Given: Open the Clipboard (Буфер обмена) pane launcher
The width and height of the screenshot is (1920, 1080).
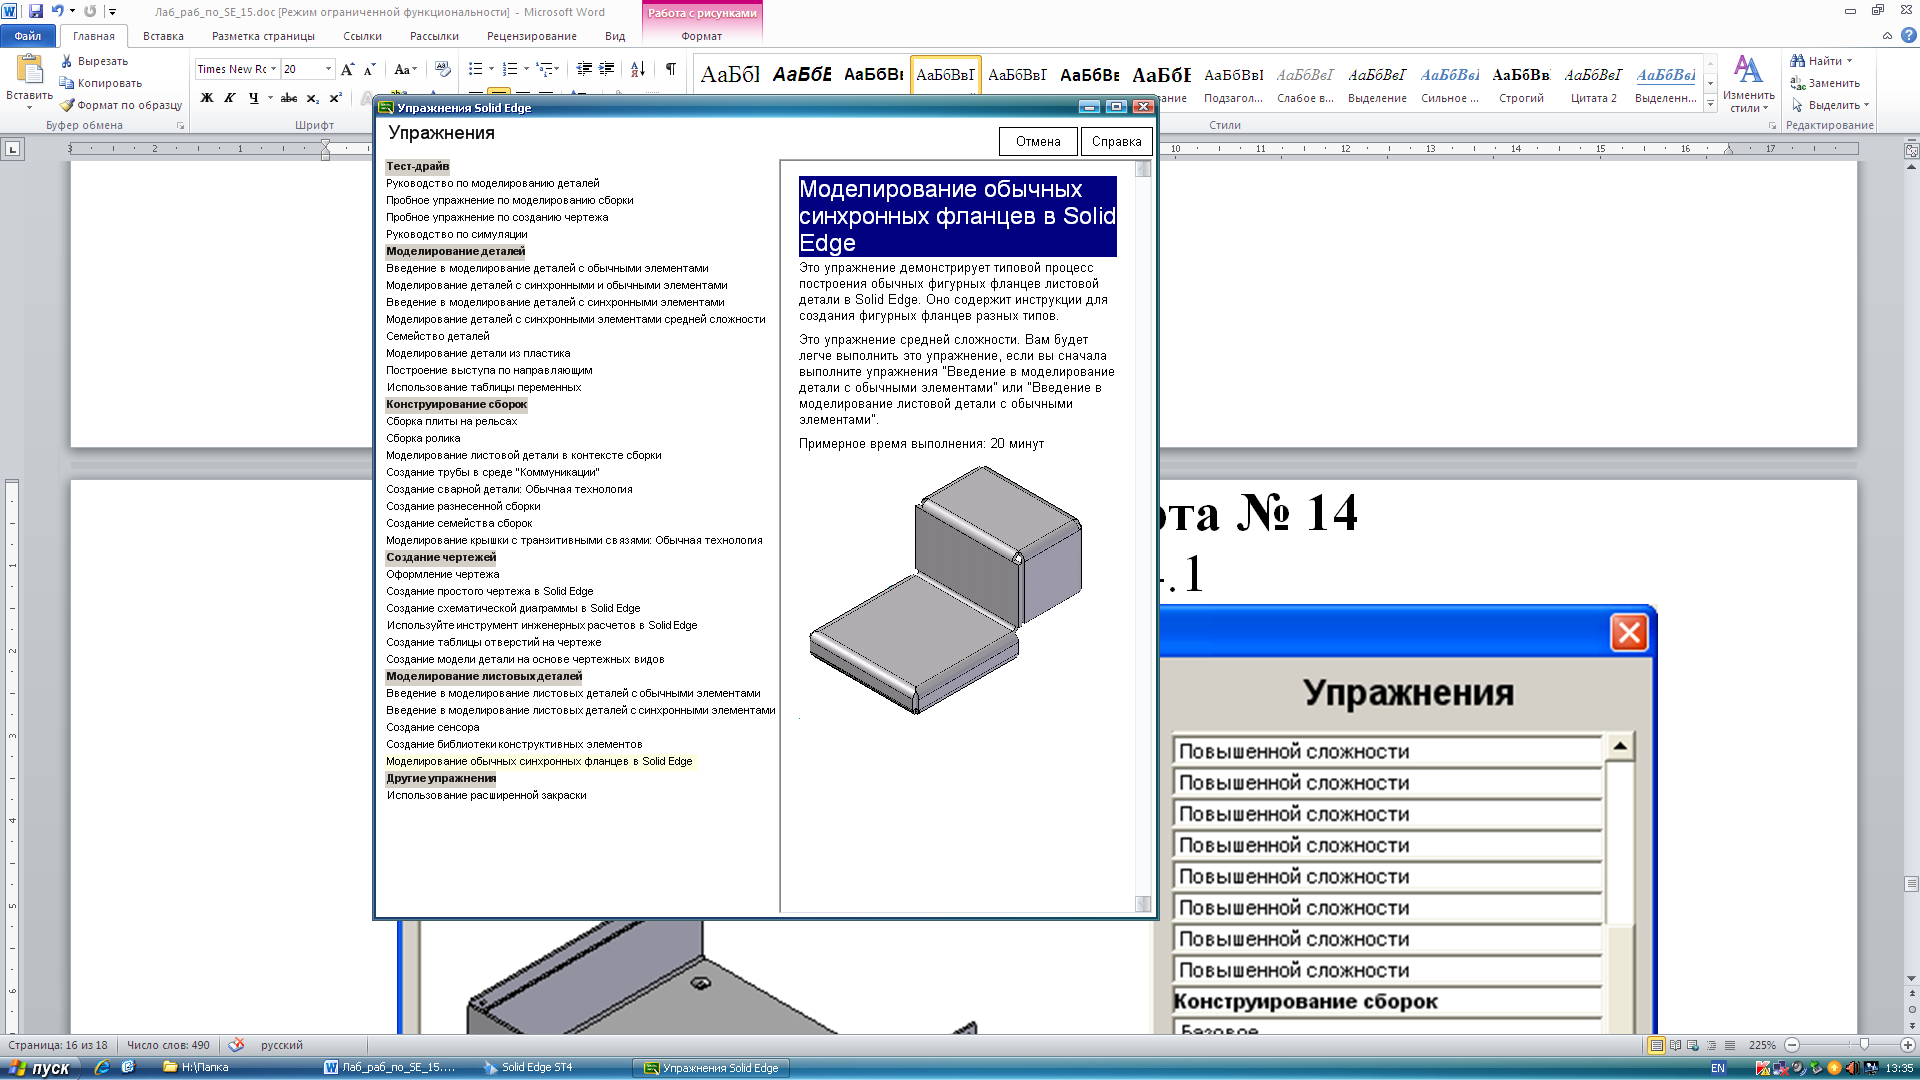Looking at the screenshot, I should click(181, 126).
